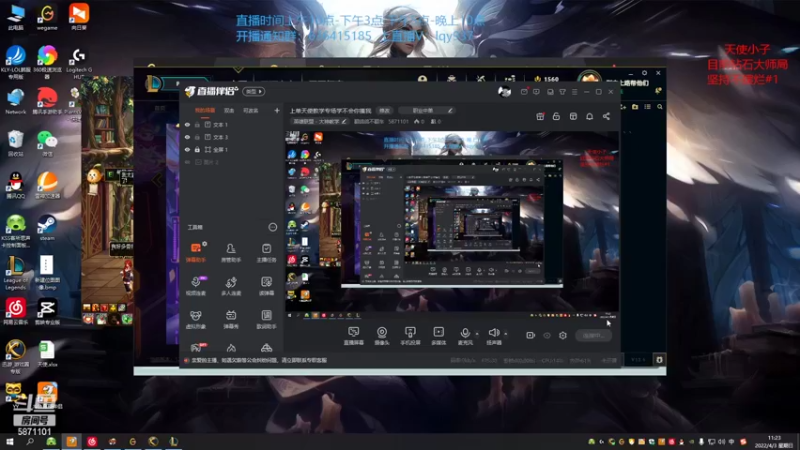The image size is (800, 450).
Task: Select the first scene tab (orange highlighted)
Action: (205, 110)
